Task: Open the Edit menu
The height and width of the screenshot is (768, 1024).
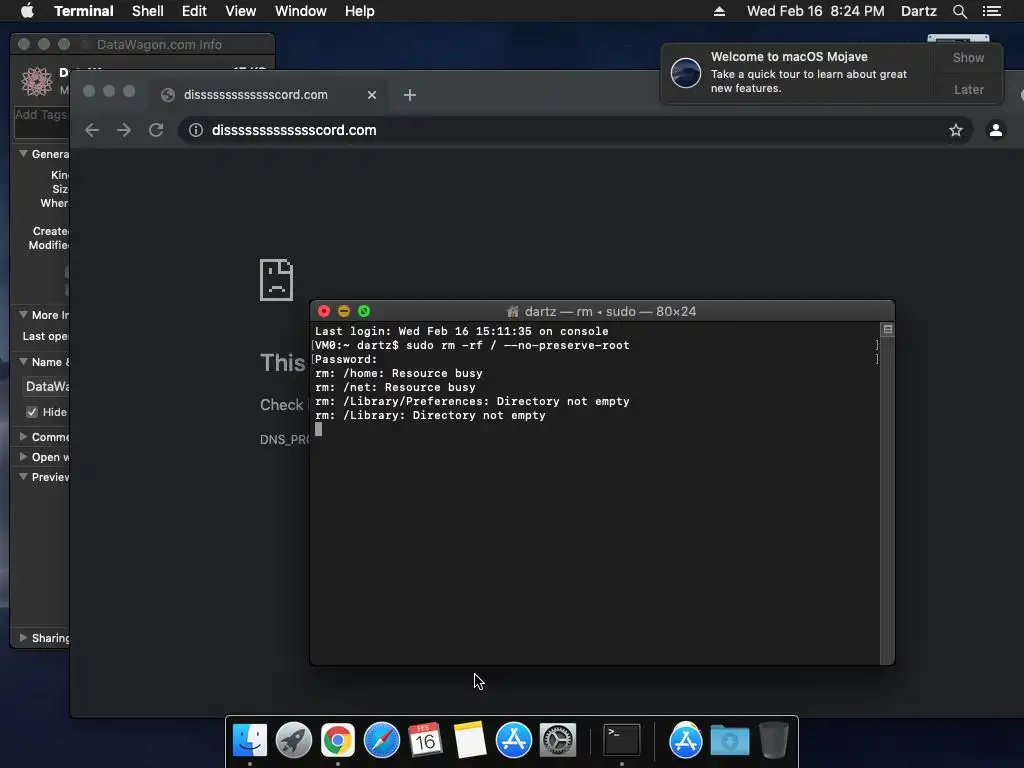Action: [194, 11]
